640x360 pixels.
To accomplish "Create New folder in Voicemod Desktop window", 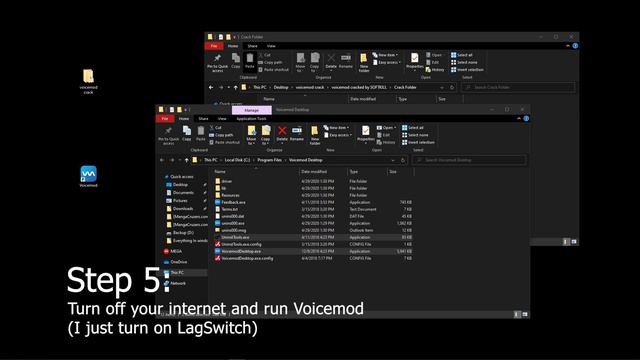I will [314, 135].
